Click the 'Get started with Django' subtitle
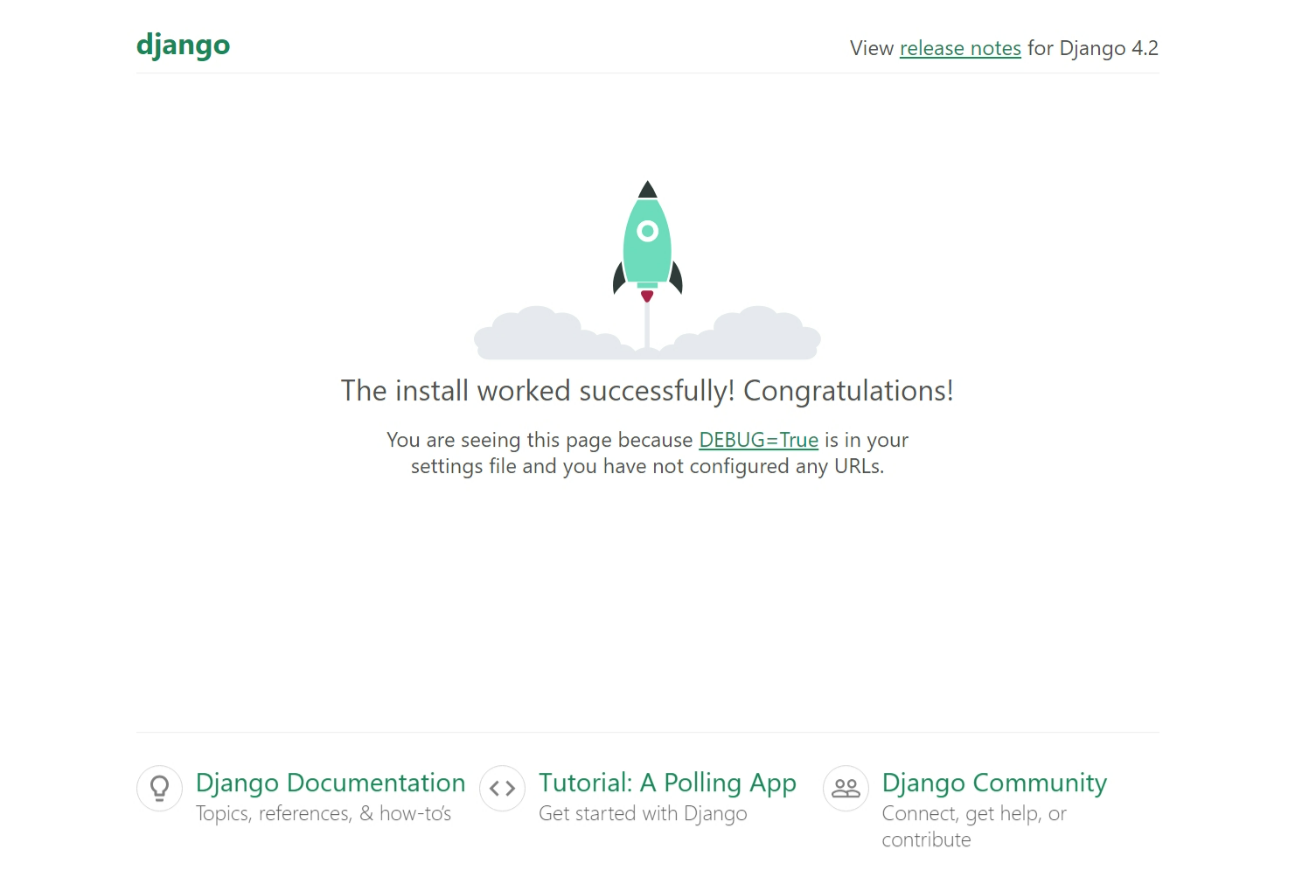 (642, 813)
